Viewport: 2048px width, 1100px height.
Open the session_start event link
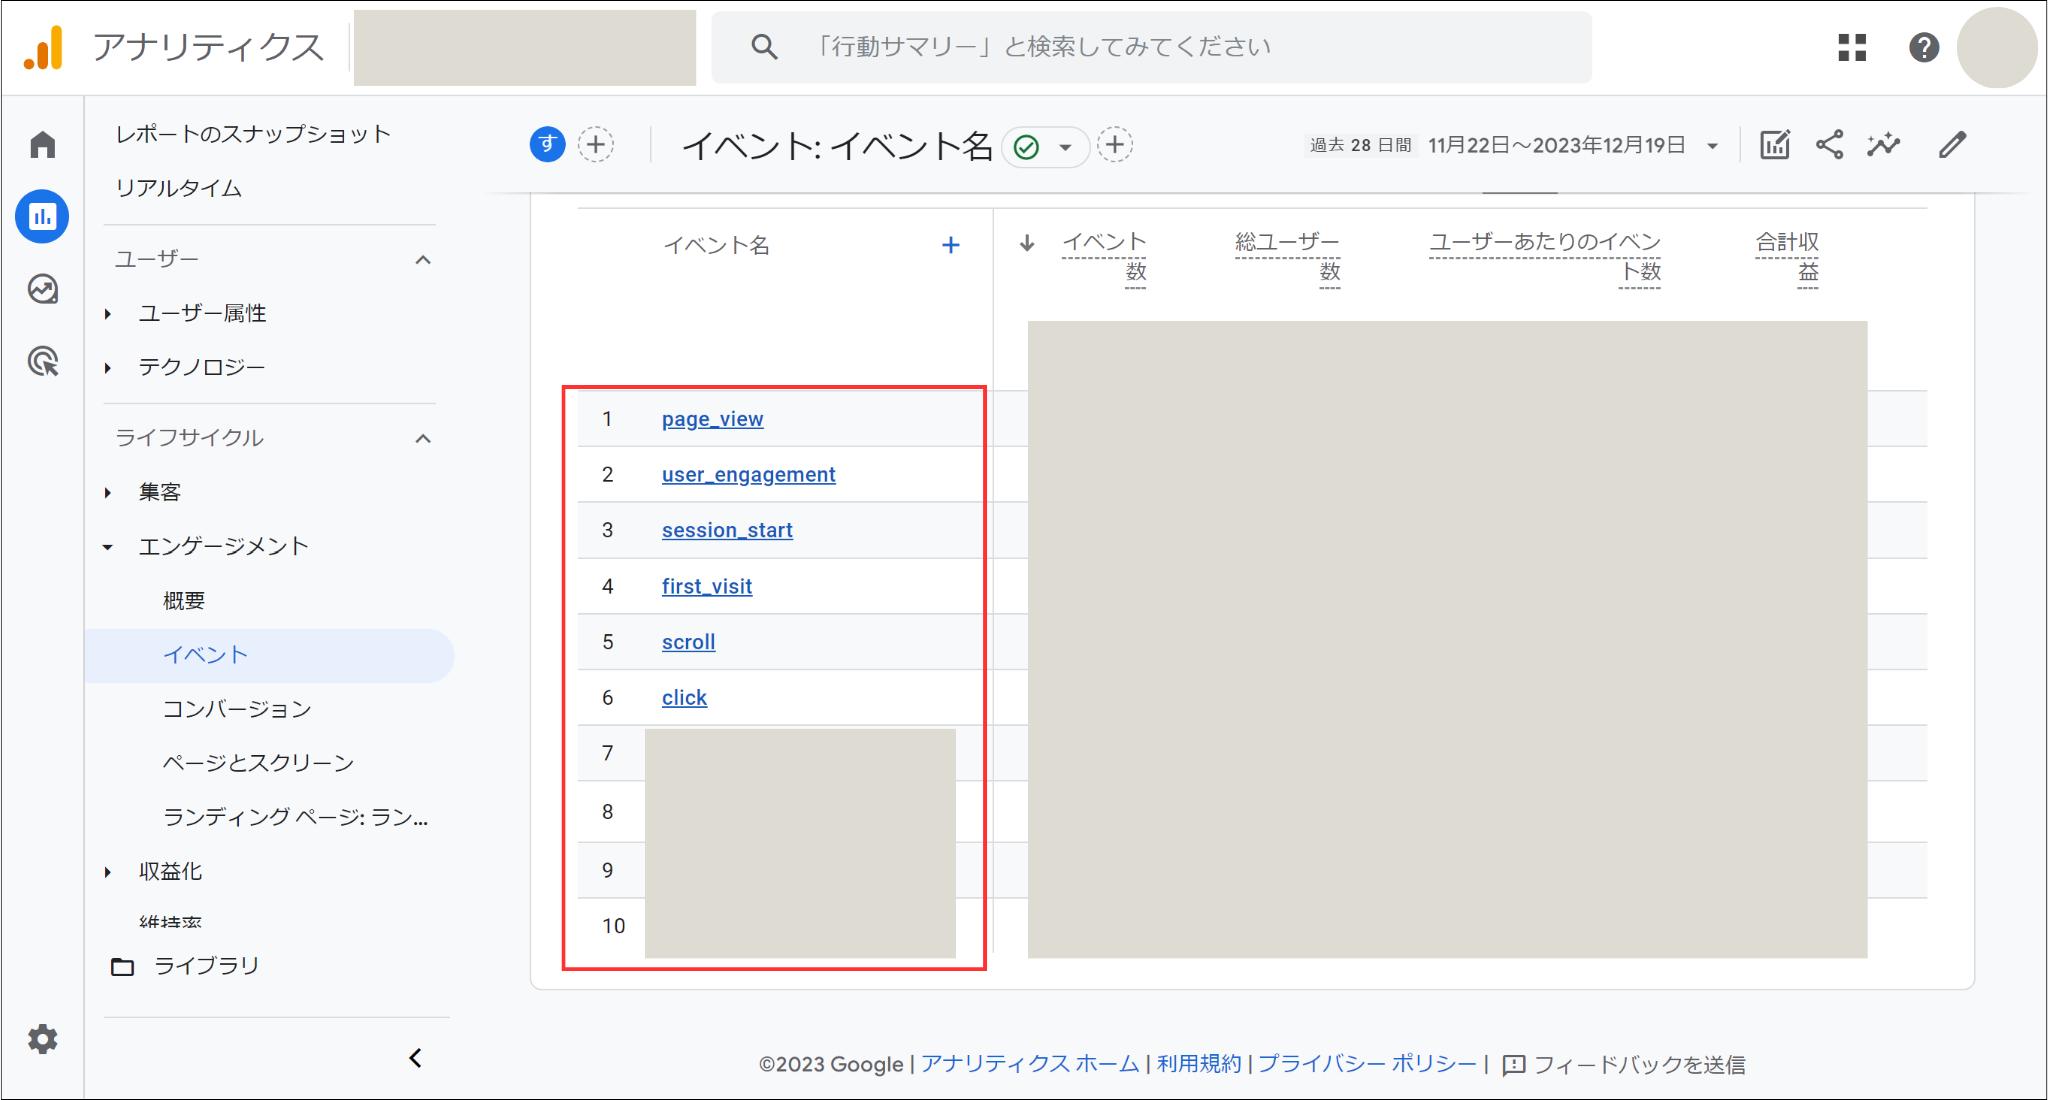pos(727,530)
